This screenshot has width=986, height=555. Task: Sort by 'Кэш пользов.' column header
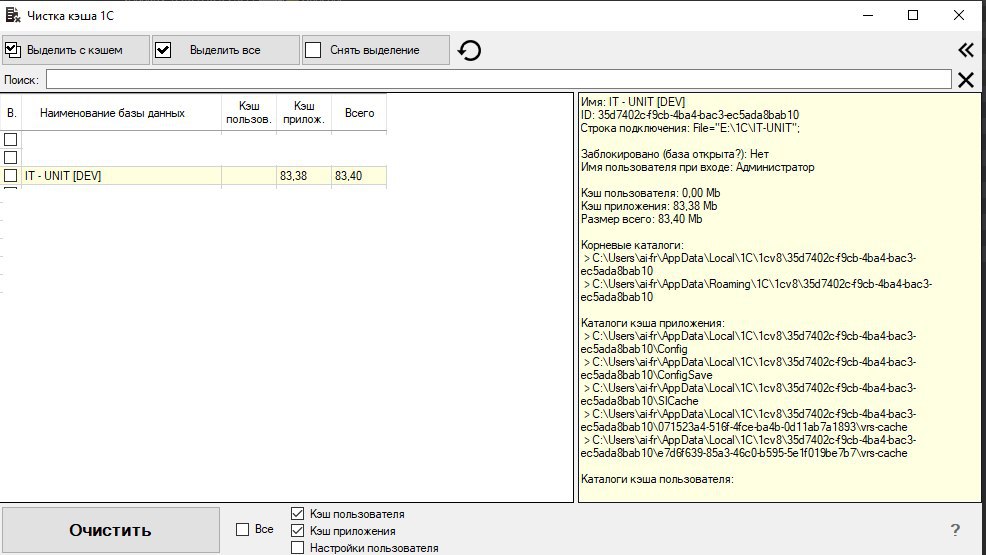coord(249,113)
